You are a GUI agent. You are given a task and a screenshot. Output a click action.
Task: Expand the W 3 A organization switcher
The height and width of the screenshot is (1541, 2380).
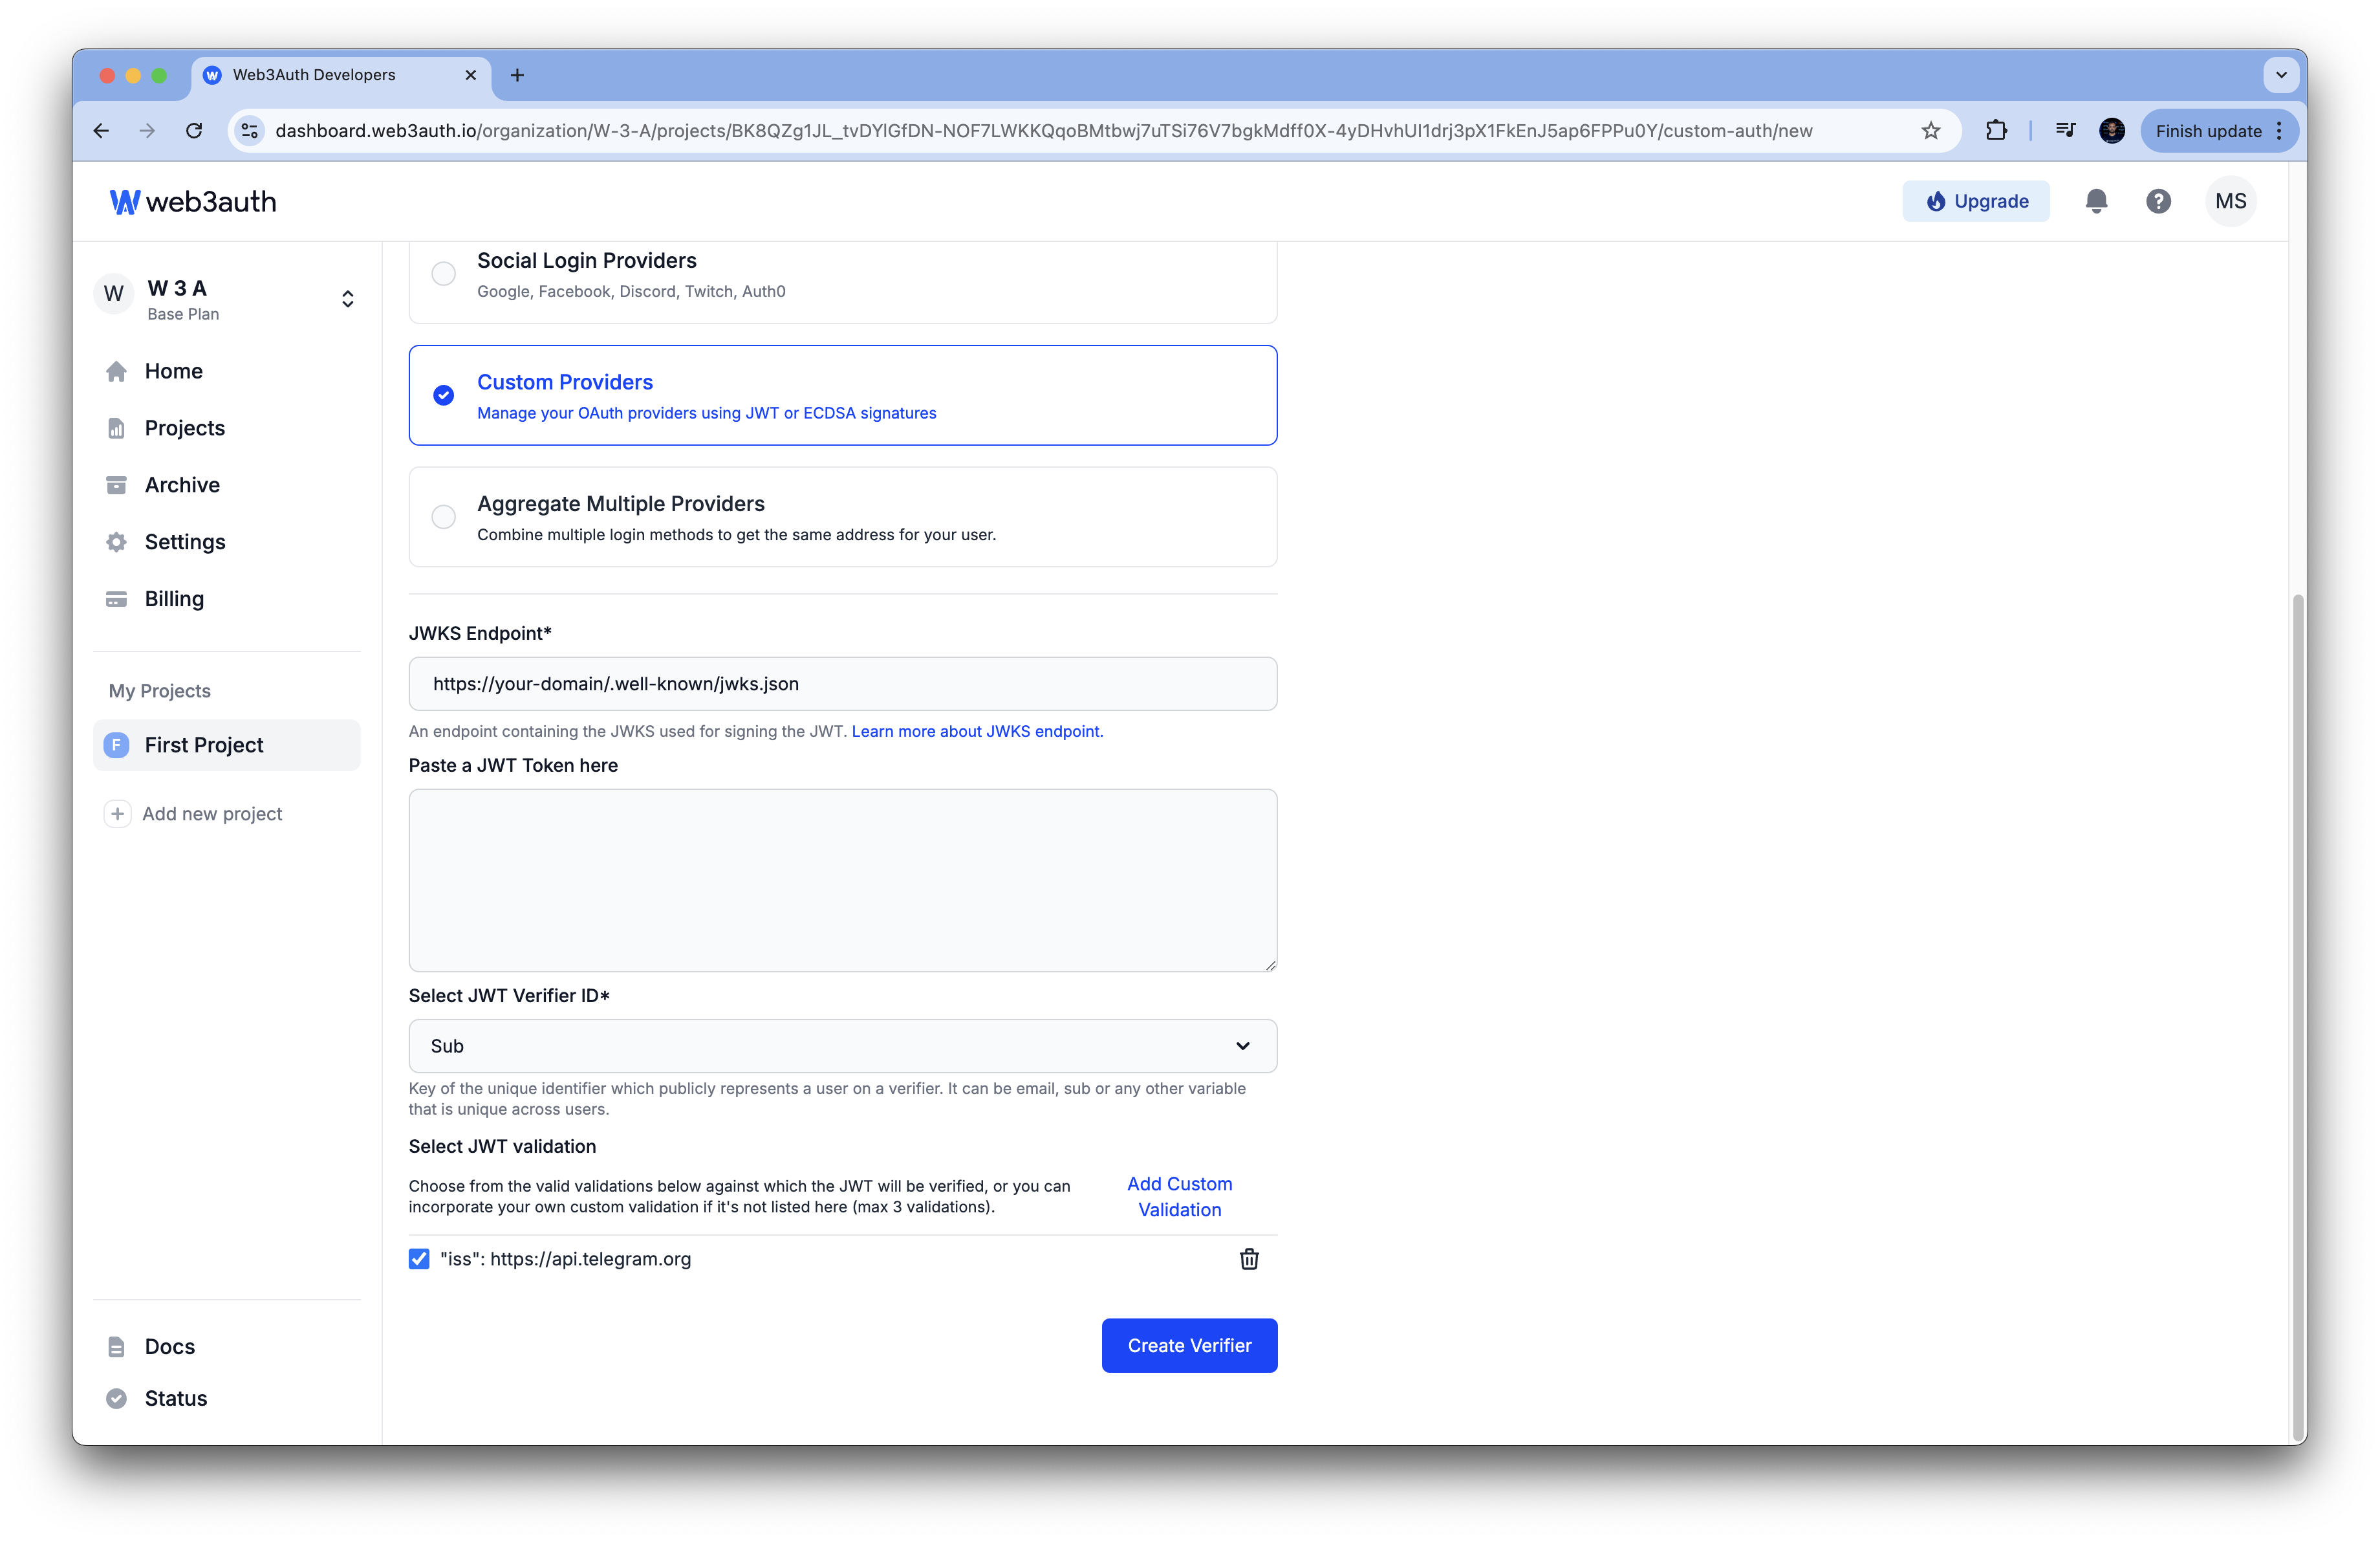(347, 299)
